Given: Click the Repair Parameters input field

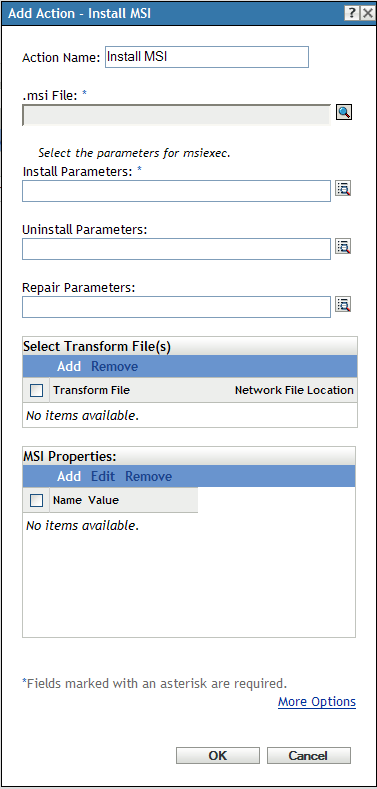Looking at the screenshot, I should point(177,307).
